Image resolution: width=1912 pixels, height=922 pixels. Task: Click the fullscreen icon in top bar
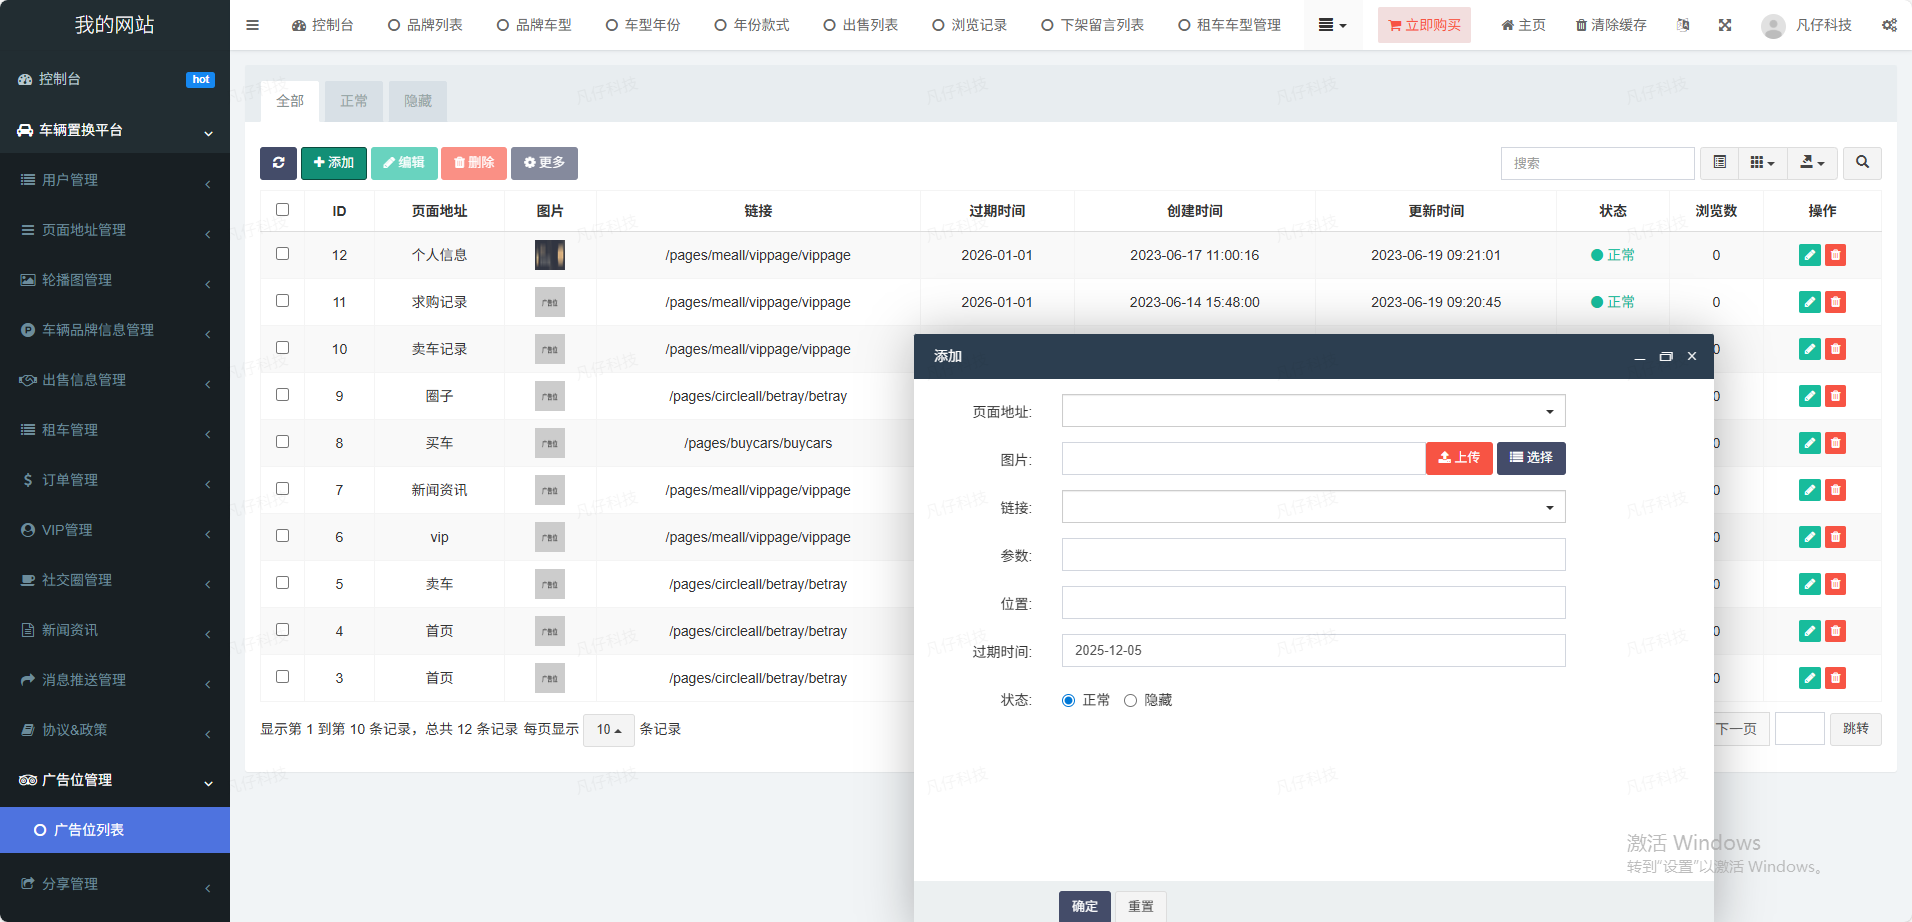[1725, 25]
